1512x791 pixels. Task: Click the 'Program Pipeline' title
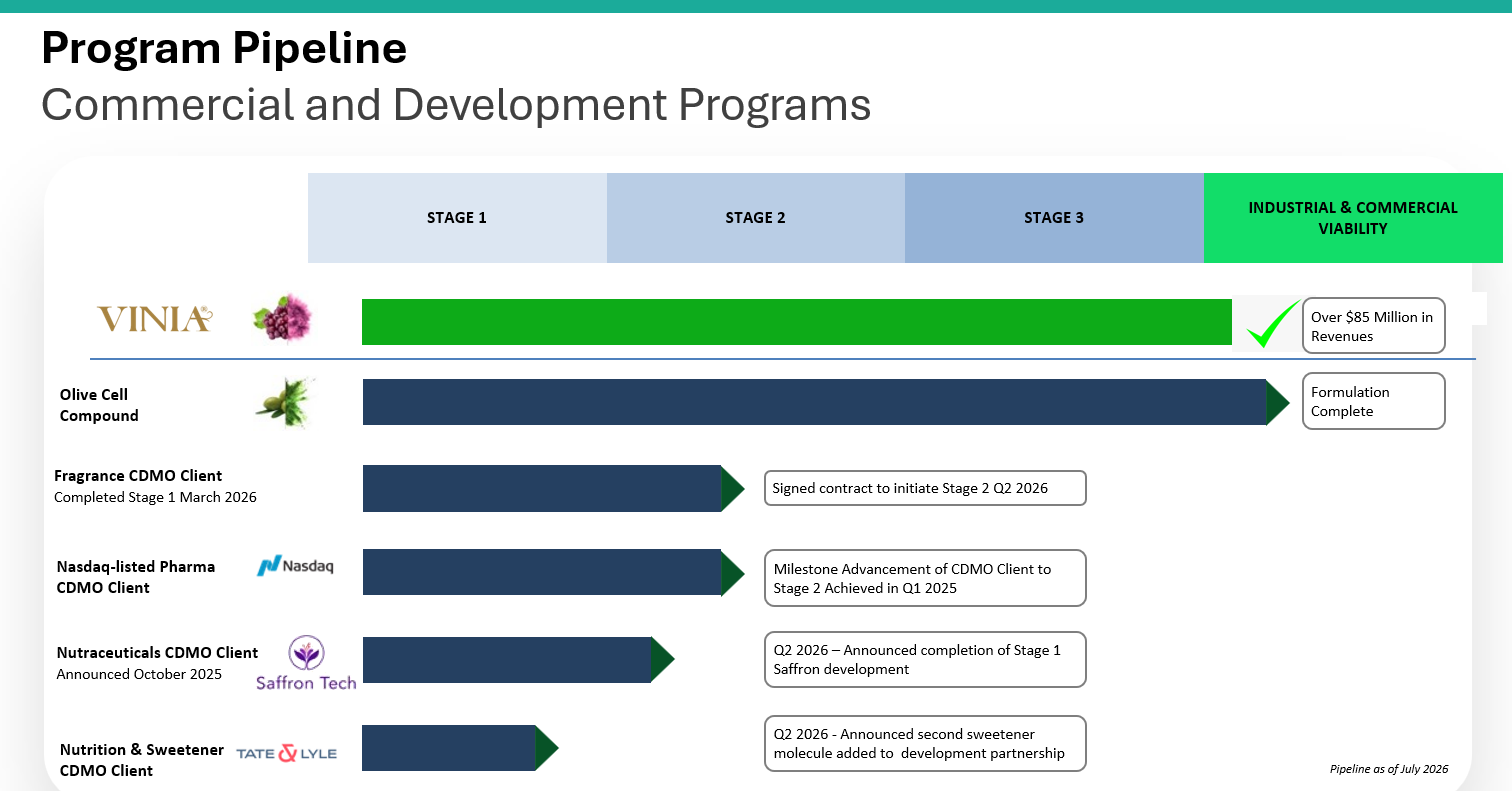click(x=224, y=48)
